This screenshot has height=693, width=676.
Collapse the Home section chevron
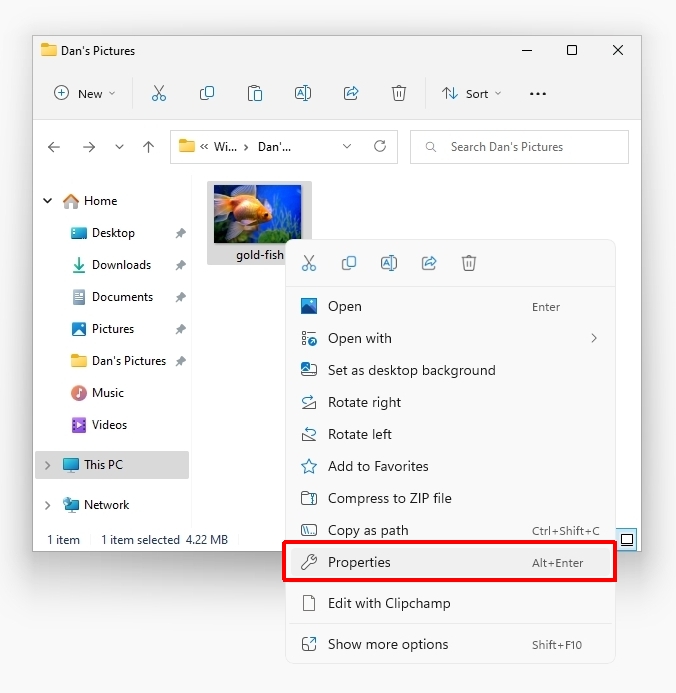pos(47,201)
